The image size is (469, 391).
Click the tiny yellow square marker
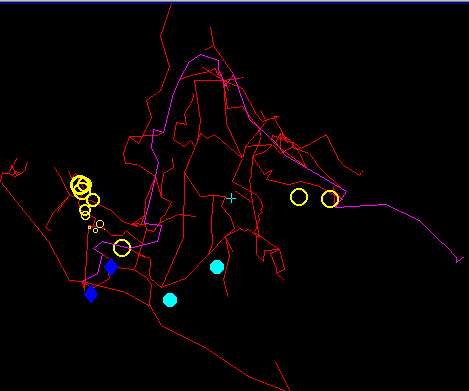89,227
